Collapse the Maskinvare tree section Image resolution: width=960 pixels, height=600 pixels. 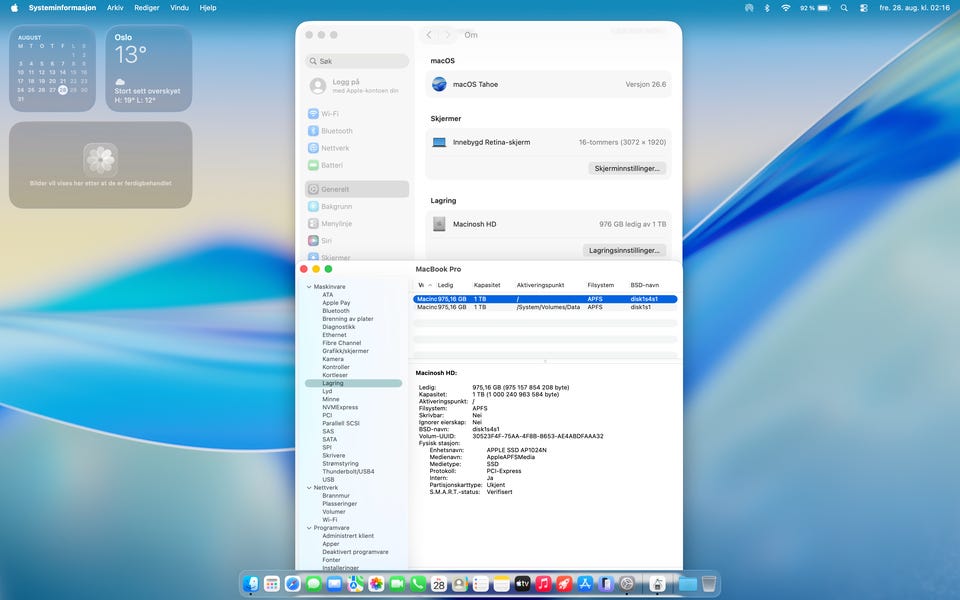[309, 287]
